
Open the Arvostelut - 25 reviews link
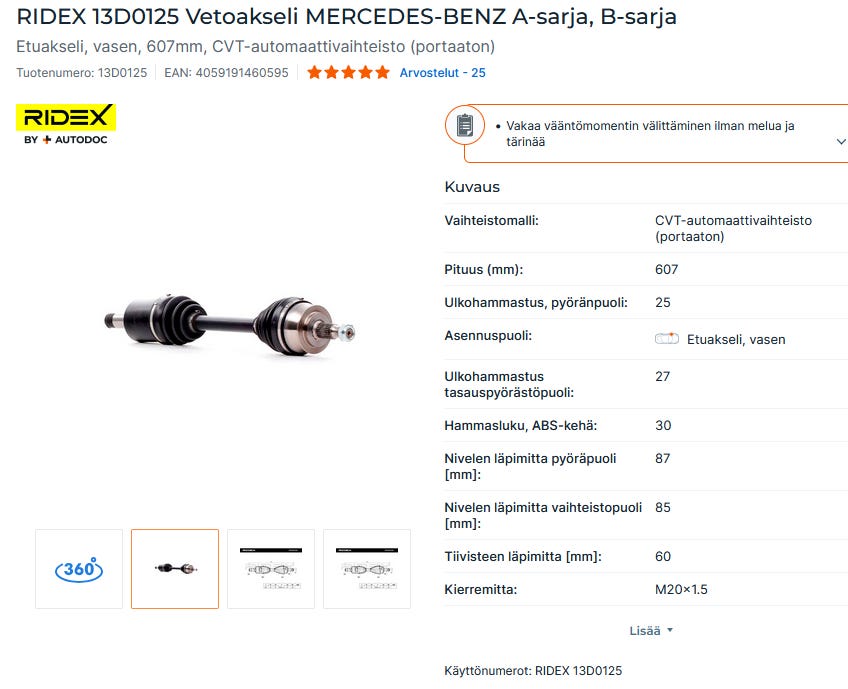[442, 72]
